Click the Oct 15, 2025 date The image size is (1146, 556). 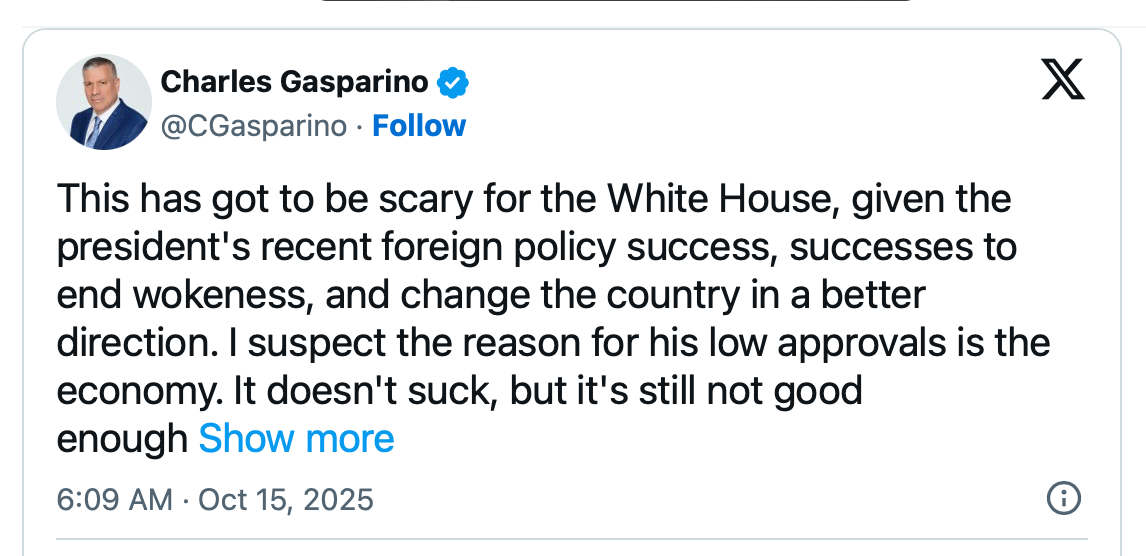(286, 498)
